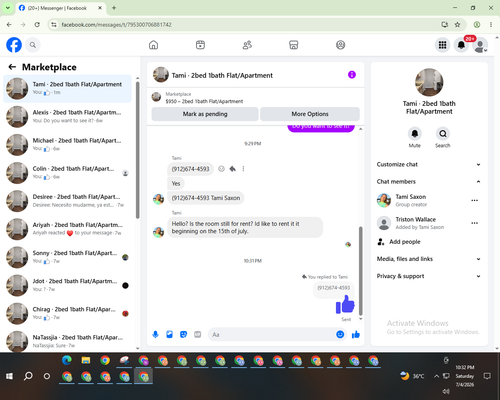Collapse Chat members section
Image resolution: width=500 pixels, height=400 pixels.
tap(429, 182)
